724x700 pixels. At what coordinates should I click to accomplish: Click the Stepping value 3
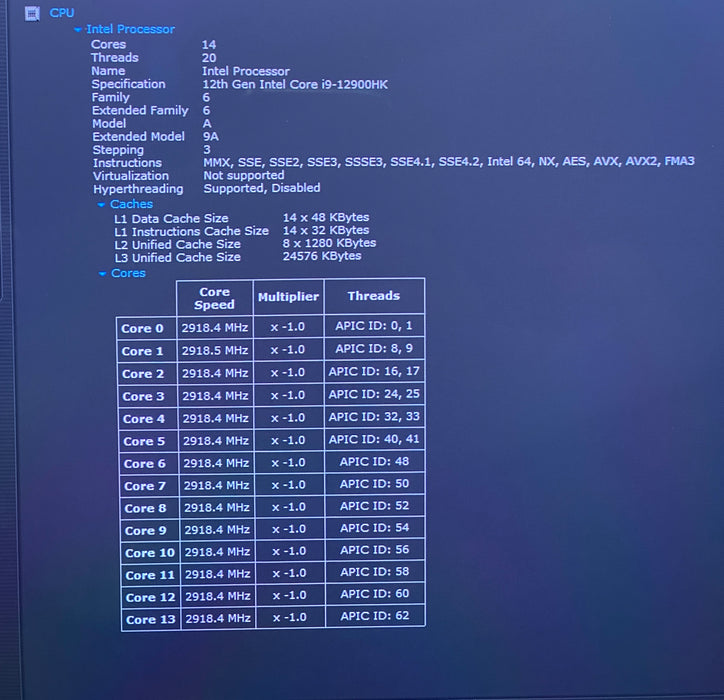pyautogui.click(x=207, y=150)
